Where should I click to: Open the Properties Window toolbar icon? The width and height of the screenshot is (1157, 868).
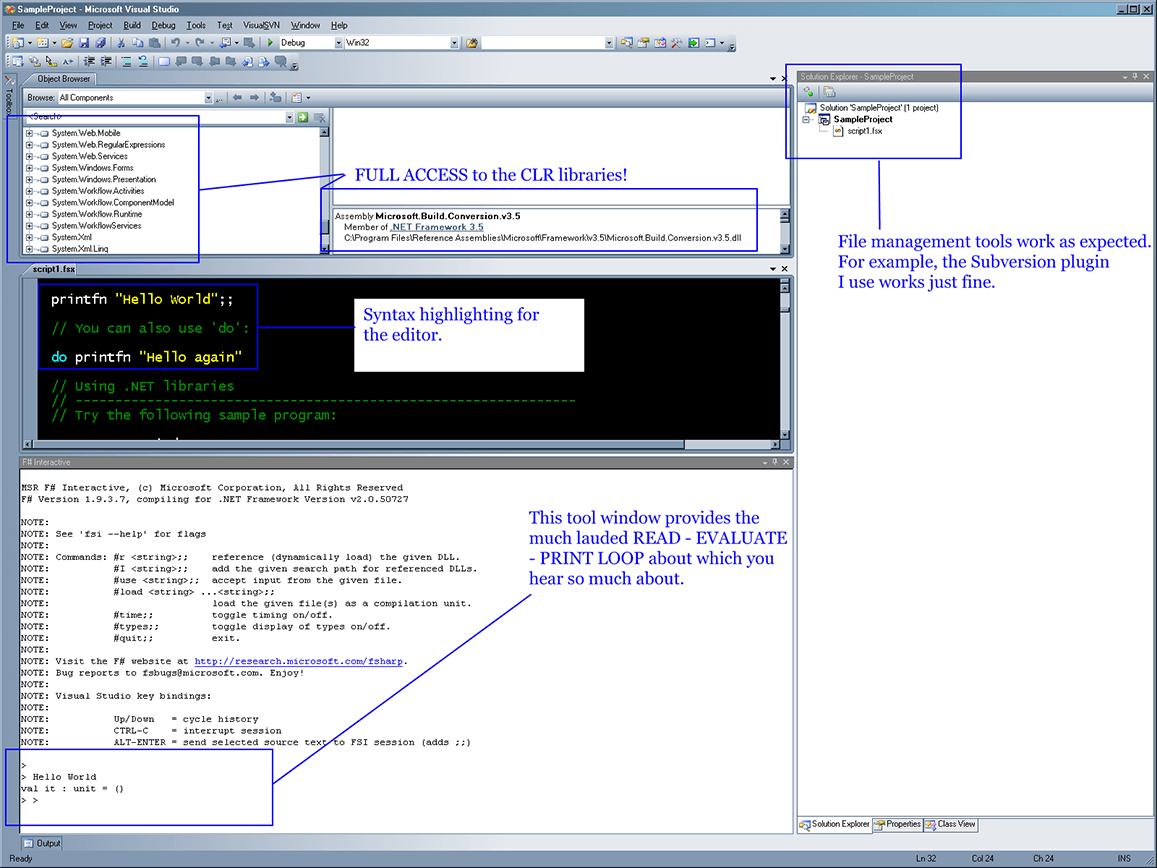643,43
